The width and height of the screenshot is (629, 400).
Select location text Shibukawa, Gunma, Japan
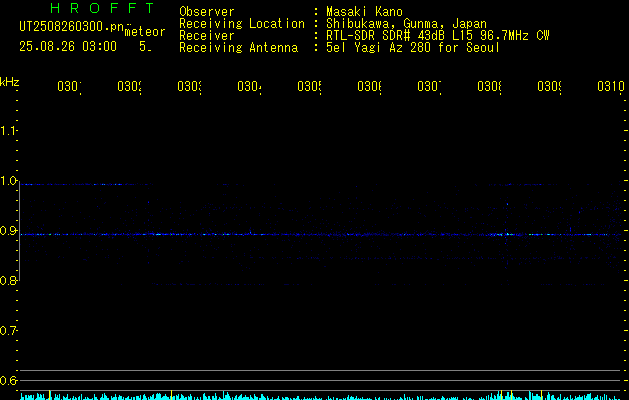click(x=406, y=24)
